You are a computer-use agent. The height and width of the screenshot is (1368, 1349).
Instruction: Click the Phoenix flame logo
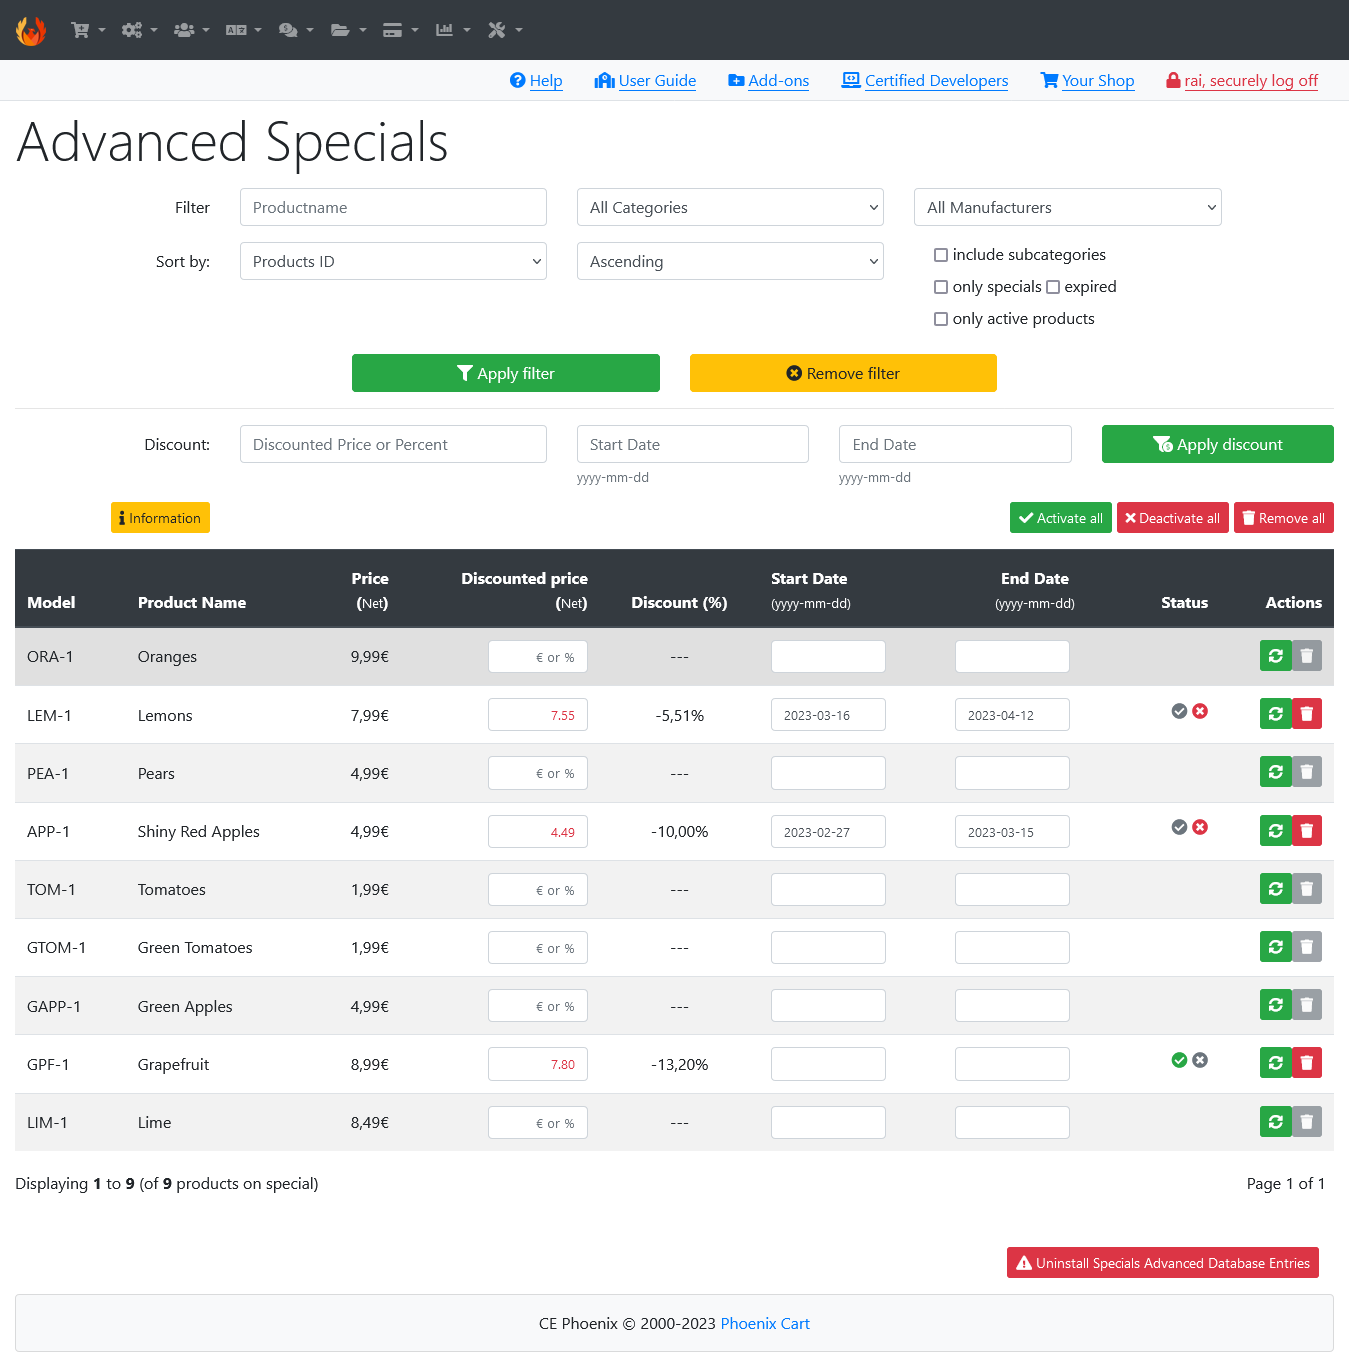[x=31, y=31]
